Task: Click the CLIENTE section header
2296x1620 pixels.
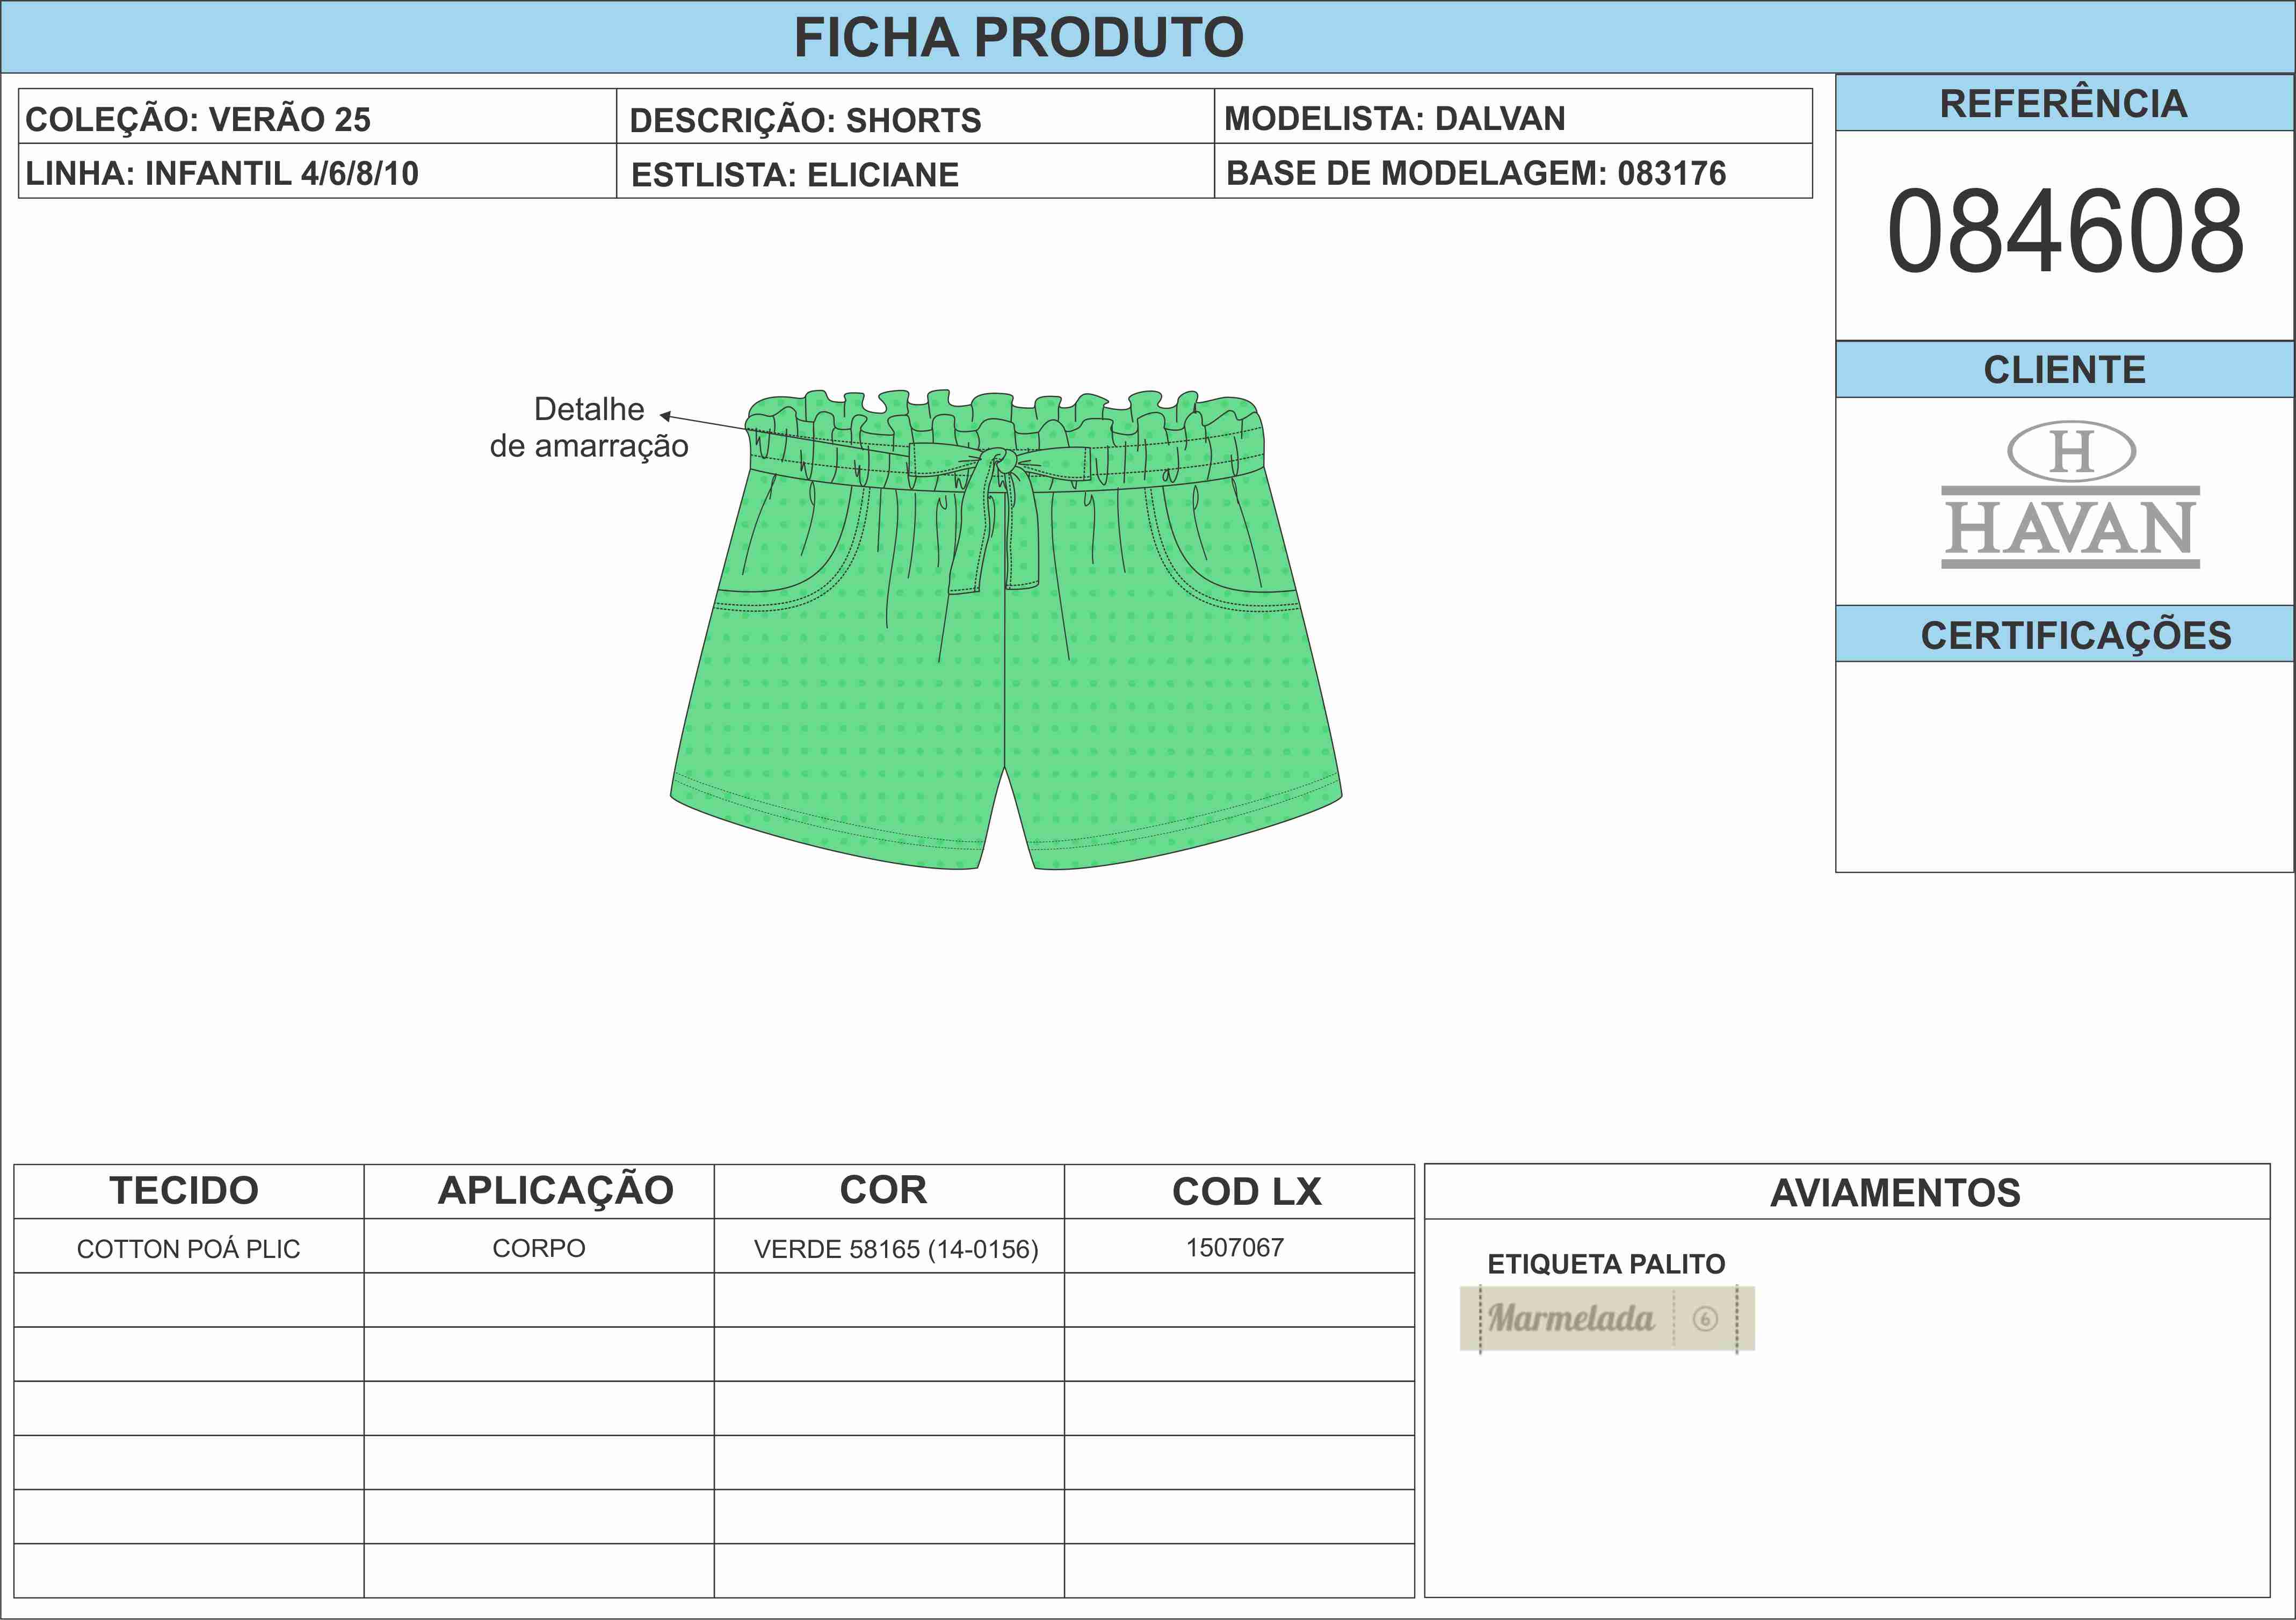Action: tap(2064, 370)
